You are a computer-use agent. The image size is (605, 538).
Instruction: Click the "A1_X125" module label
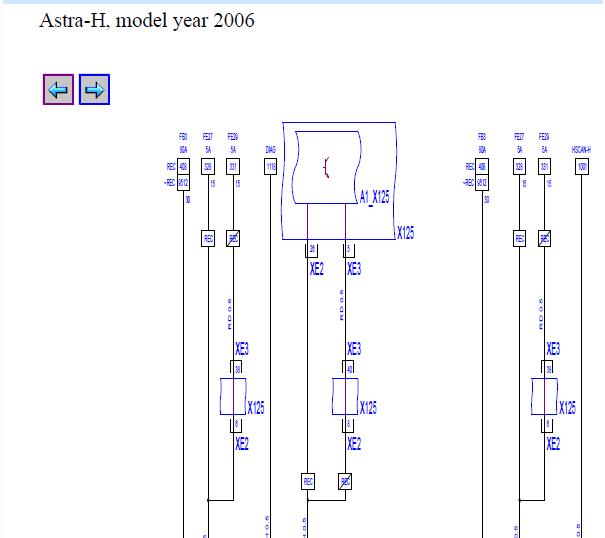click(374, 198)
